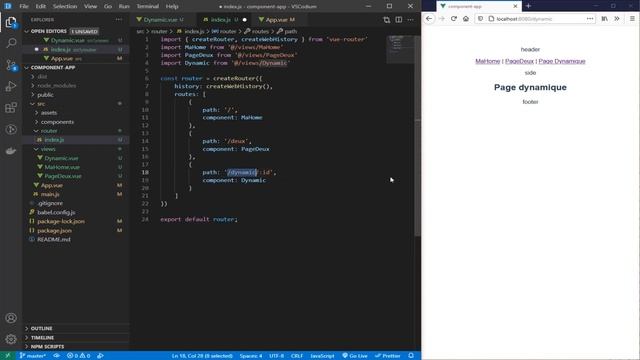
Task: Click the notifications bell in status bar
Action: click(411, 356)
